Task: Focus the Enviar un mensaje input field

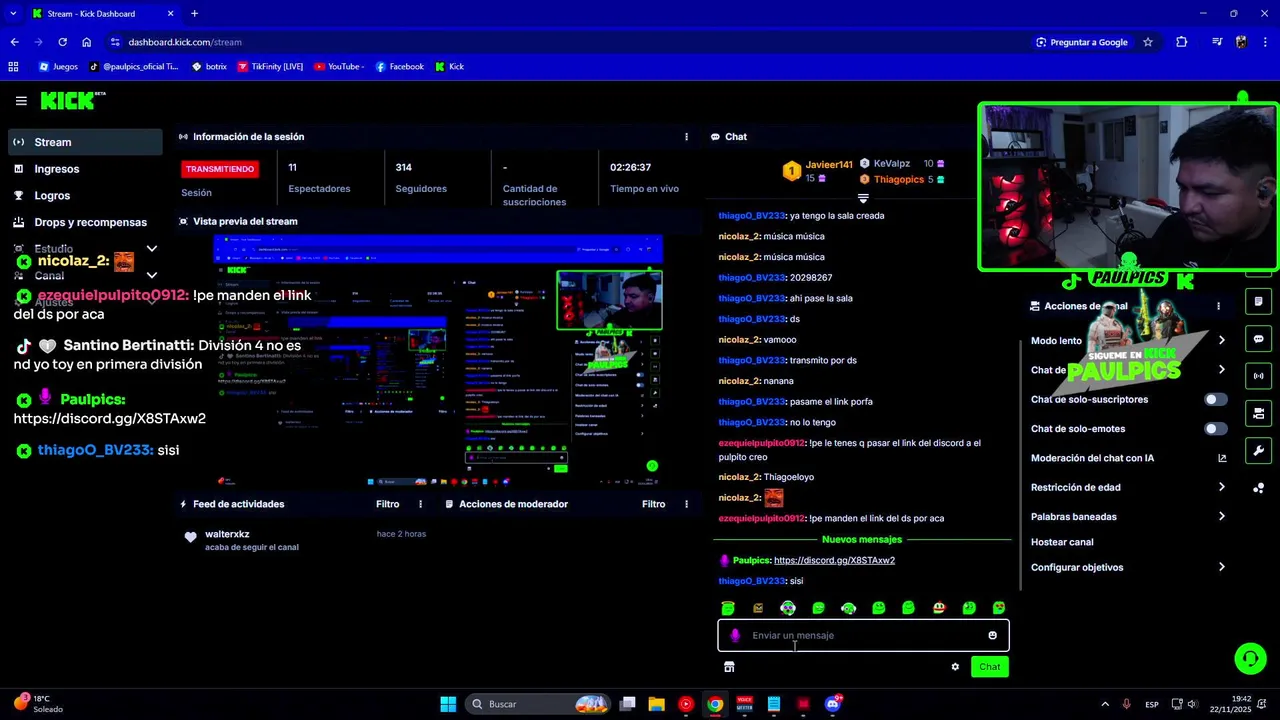Action: pyautogui.click(x=863, y=635)
